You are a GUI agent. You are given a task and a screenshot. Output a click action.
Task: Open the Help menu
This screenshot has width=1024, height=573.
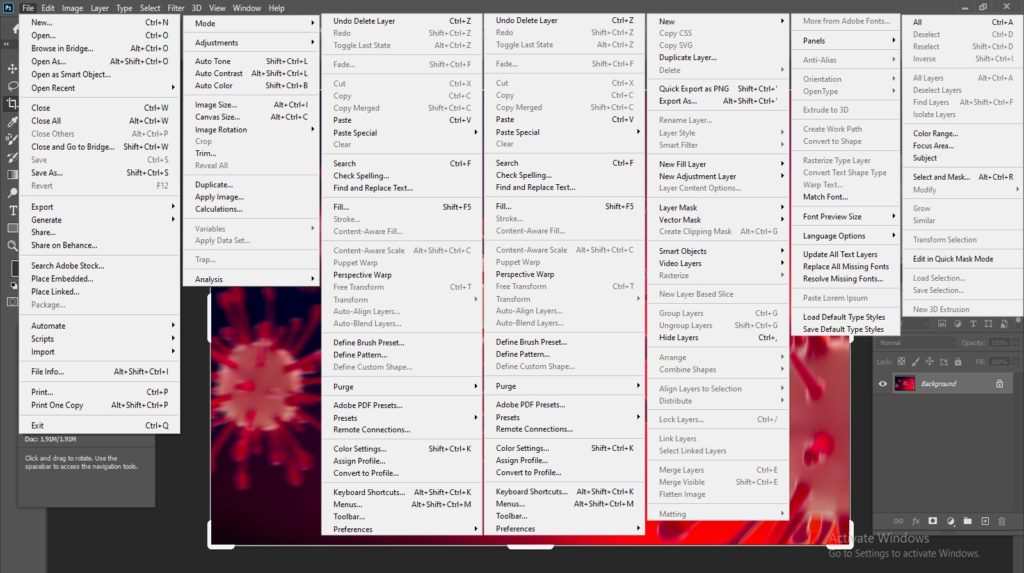click(276, 8)
